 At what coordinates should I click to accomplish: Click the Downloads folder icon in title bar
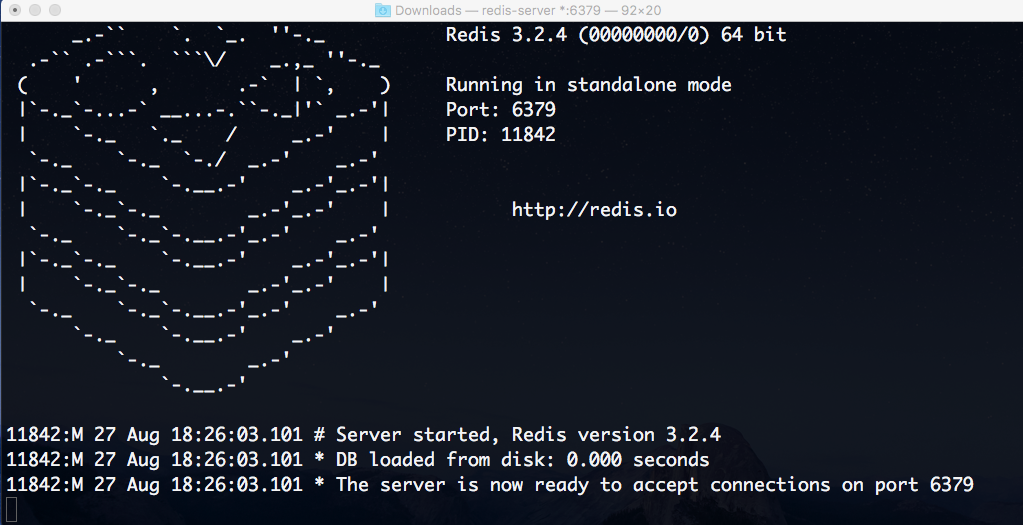pos(383,10)
